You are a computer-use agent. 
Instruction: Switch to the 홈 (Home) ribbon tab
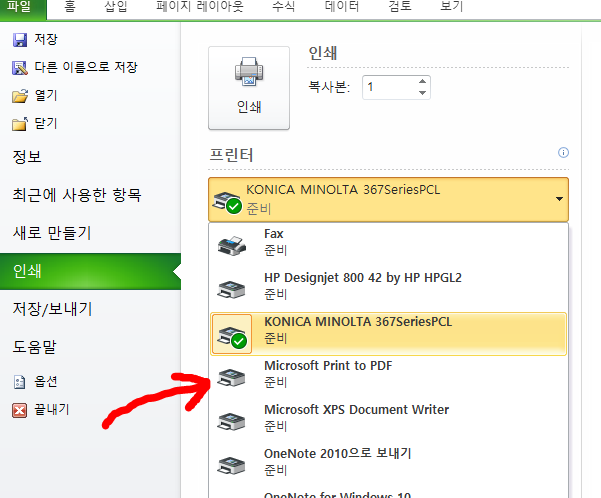point(70,7)
